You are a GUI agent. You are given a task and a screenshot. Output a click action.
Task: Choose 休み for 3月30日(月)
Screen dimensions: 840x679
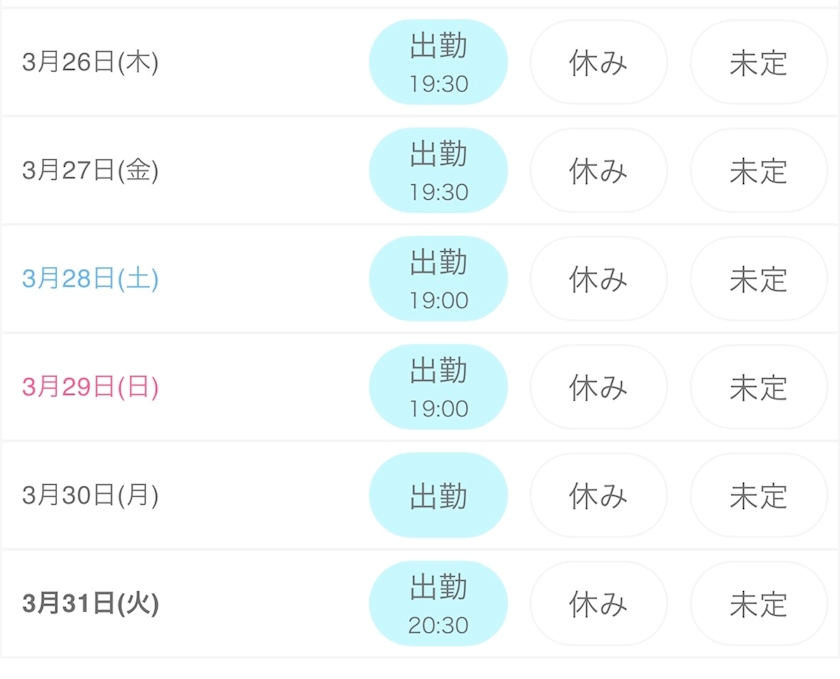coord(598,495)
